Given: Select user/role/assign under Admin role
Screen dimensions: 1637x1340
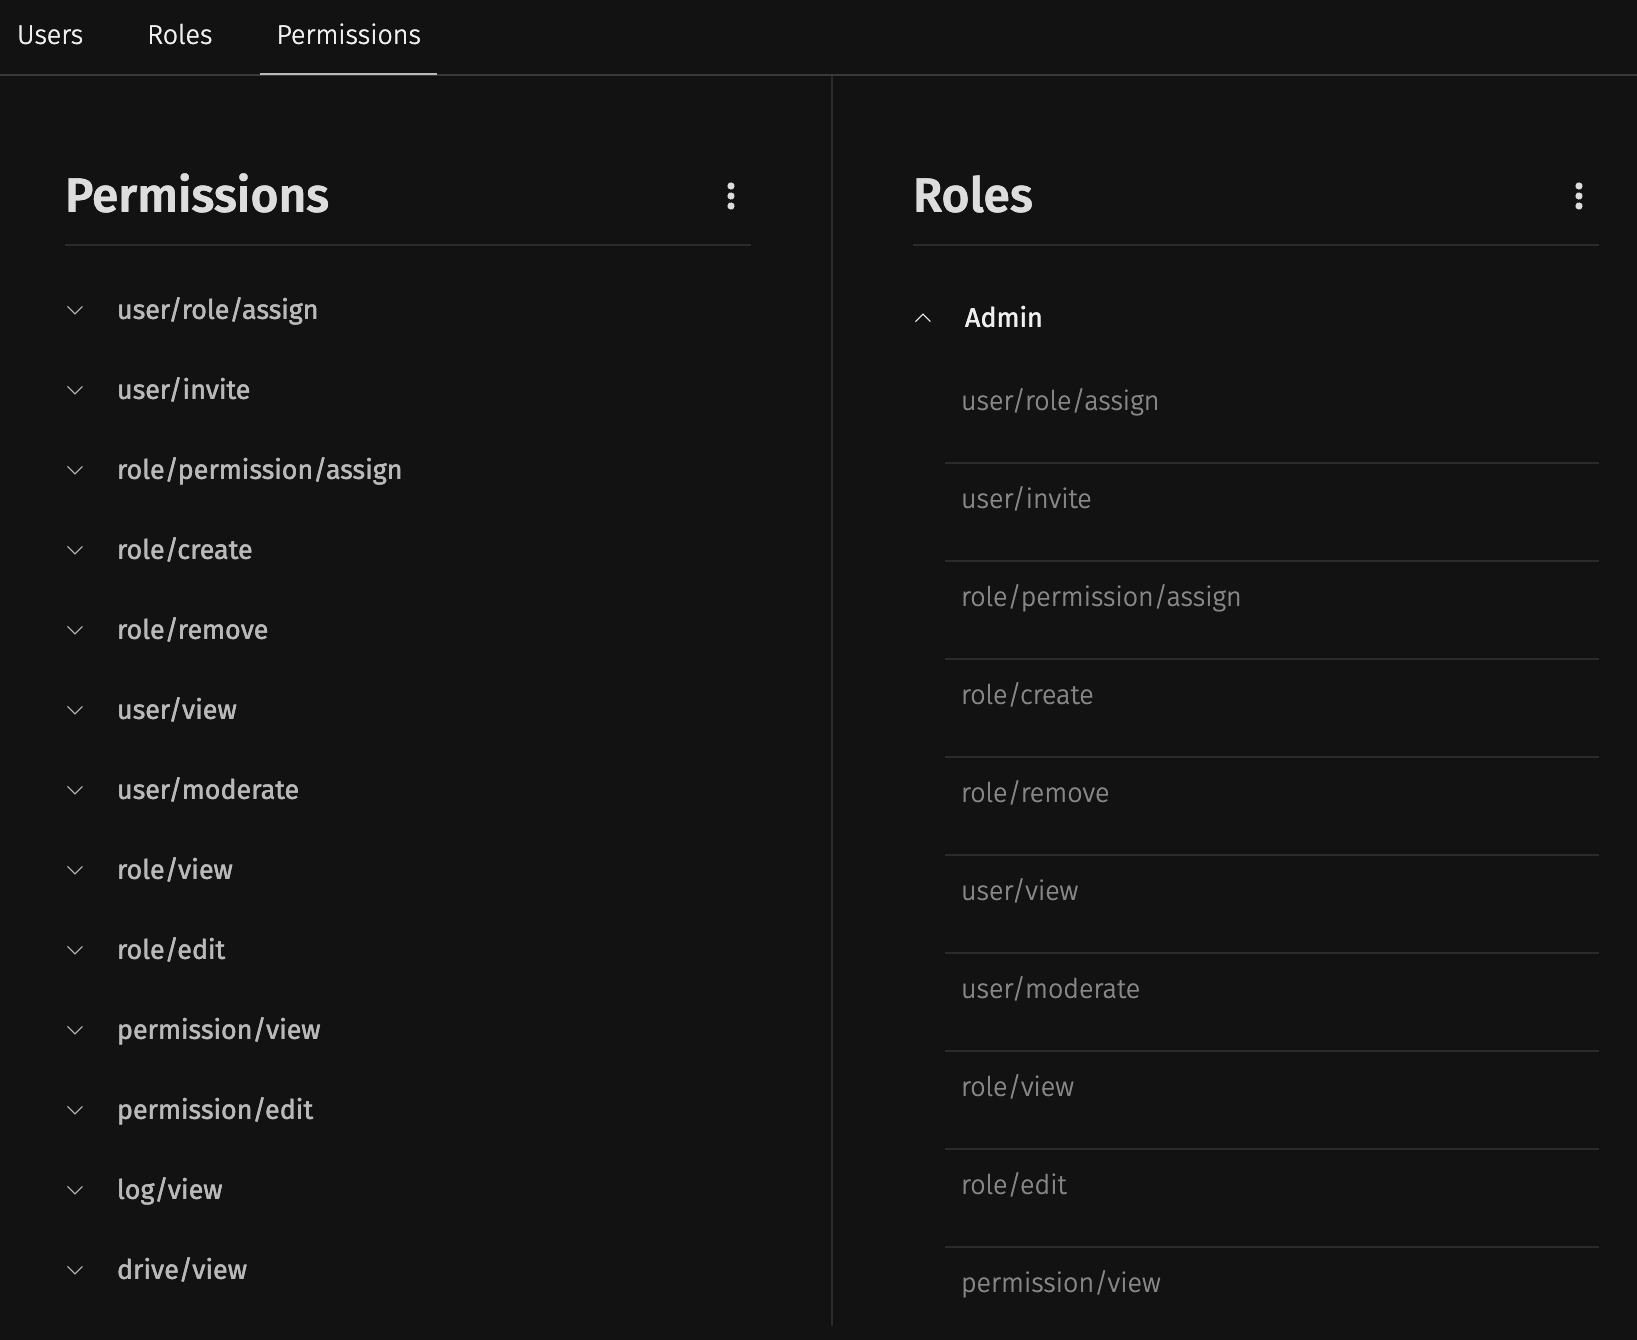Looking at the screenshot, I should (x=1060, y=402).
